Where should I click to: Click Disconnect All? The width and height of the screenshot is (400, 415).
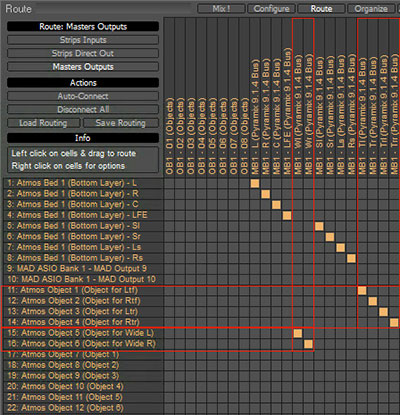click(83, 110)
